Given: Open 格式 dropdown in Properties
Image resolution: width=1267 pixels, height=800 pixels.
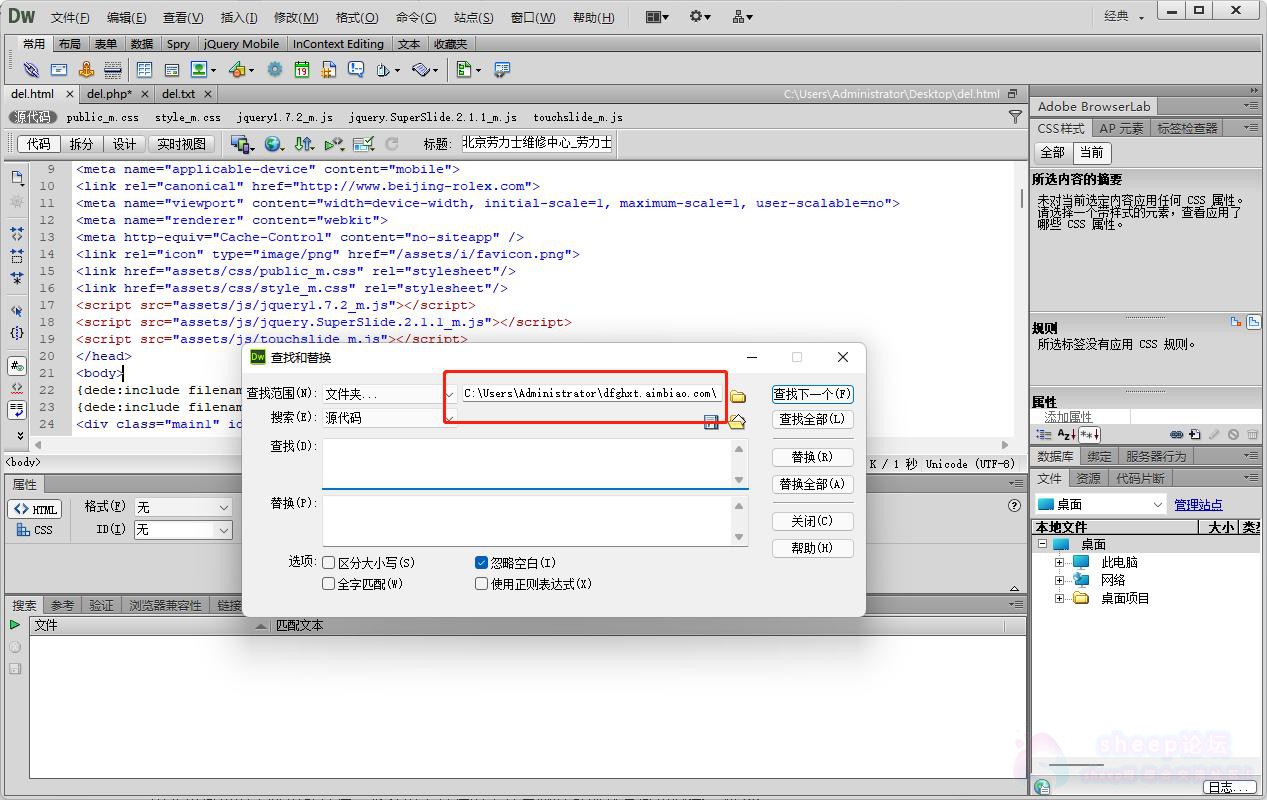Looking at the screenshot, I should coord(183,508).
